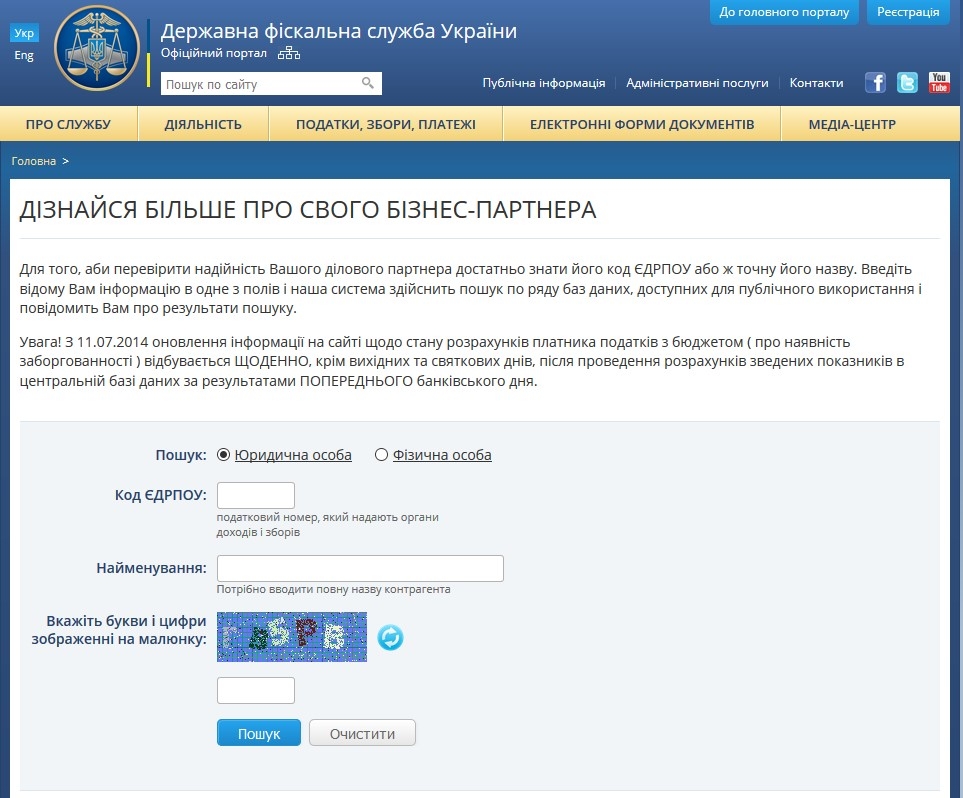
Task: Click the search magnifier icon
Action: [x=367, y=84]
